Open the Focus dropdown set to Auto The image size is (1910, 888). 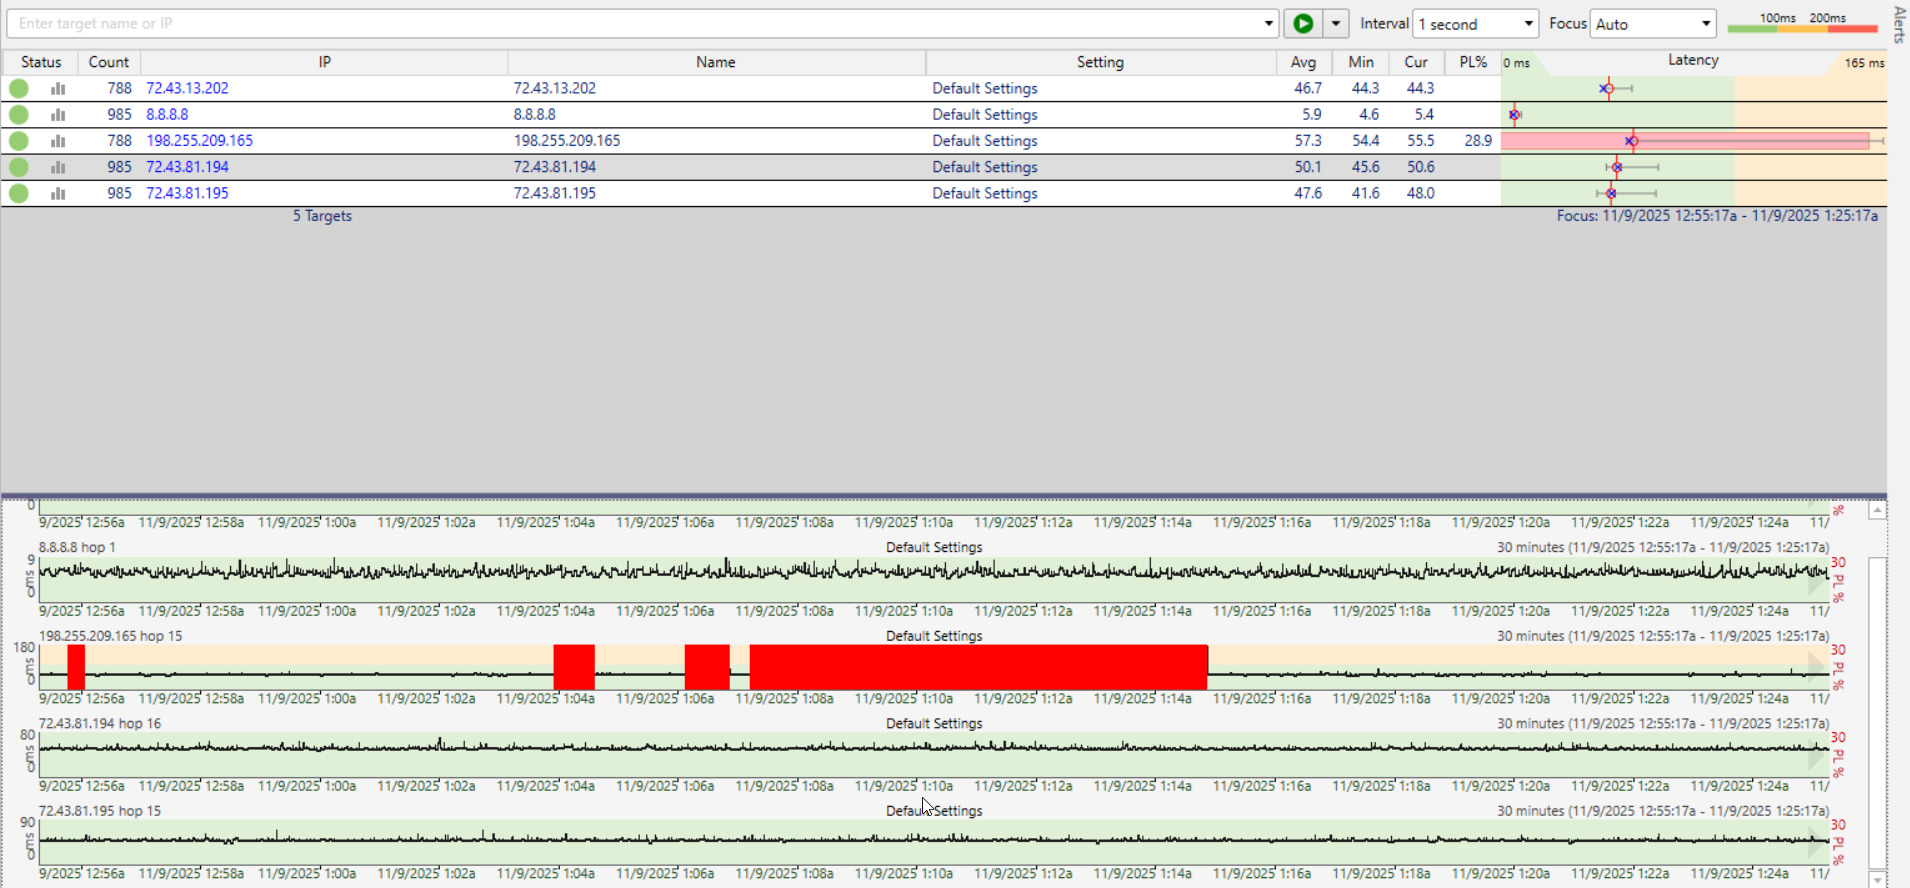[x=1652, y=24]
